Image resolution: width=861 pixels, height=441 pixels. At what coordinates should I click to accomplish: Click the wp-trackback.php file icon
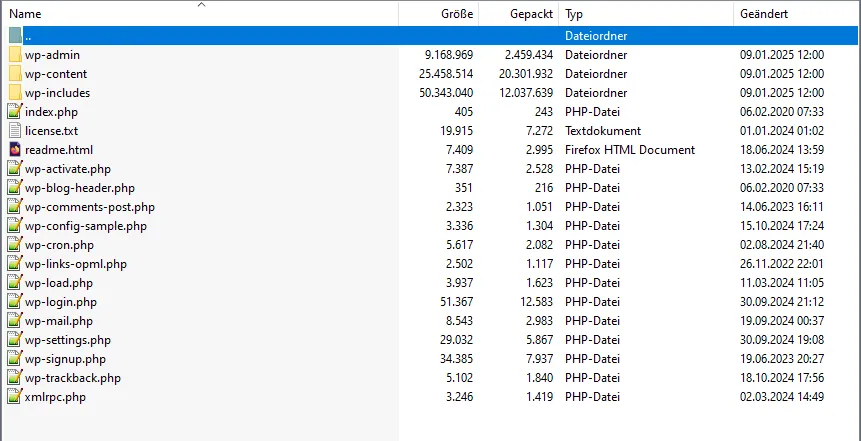tap(15, 378)
